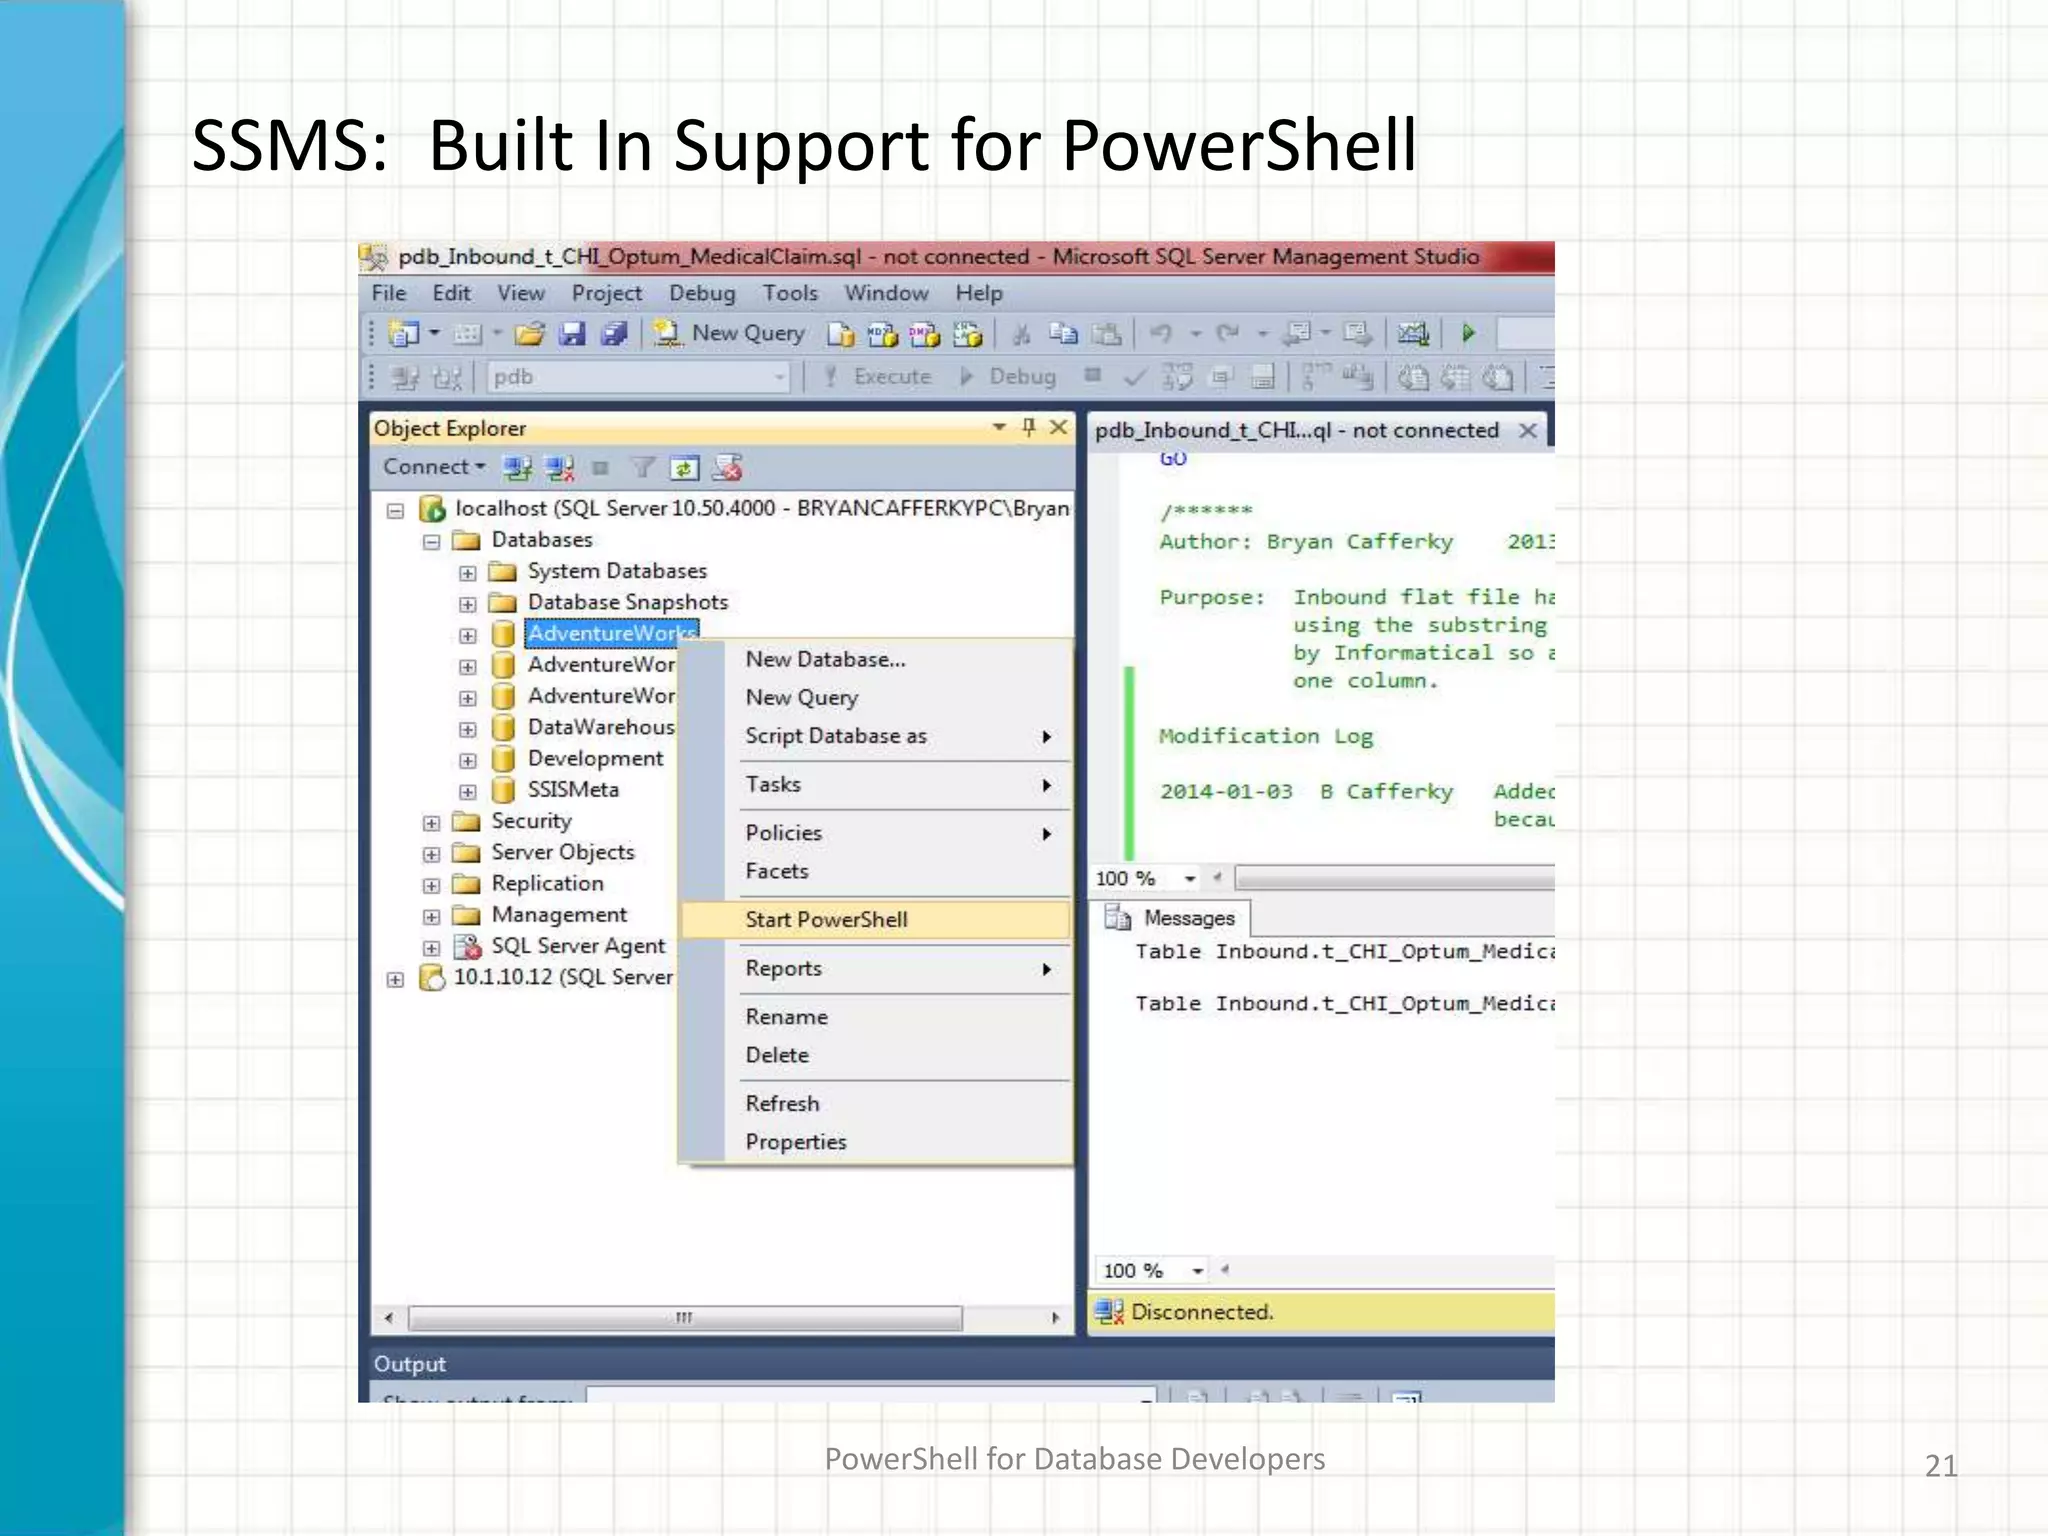Click the Connect Object Explorer icon
The height and width of the screenshot is (1536, 2048).
pos(517,468)
